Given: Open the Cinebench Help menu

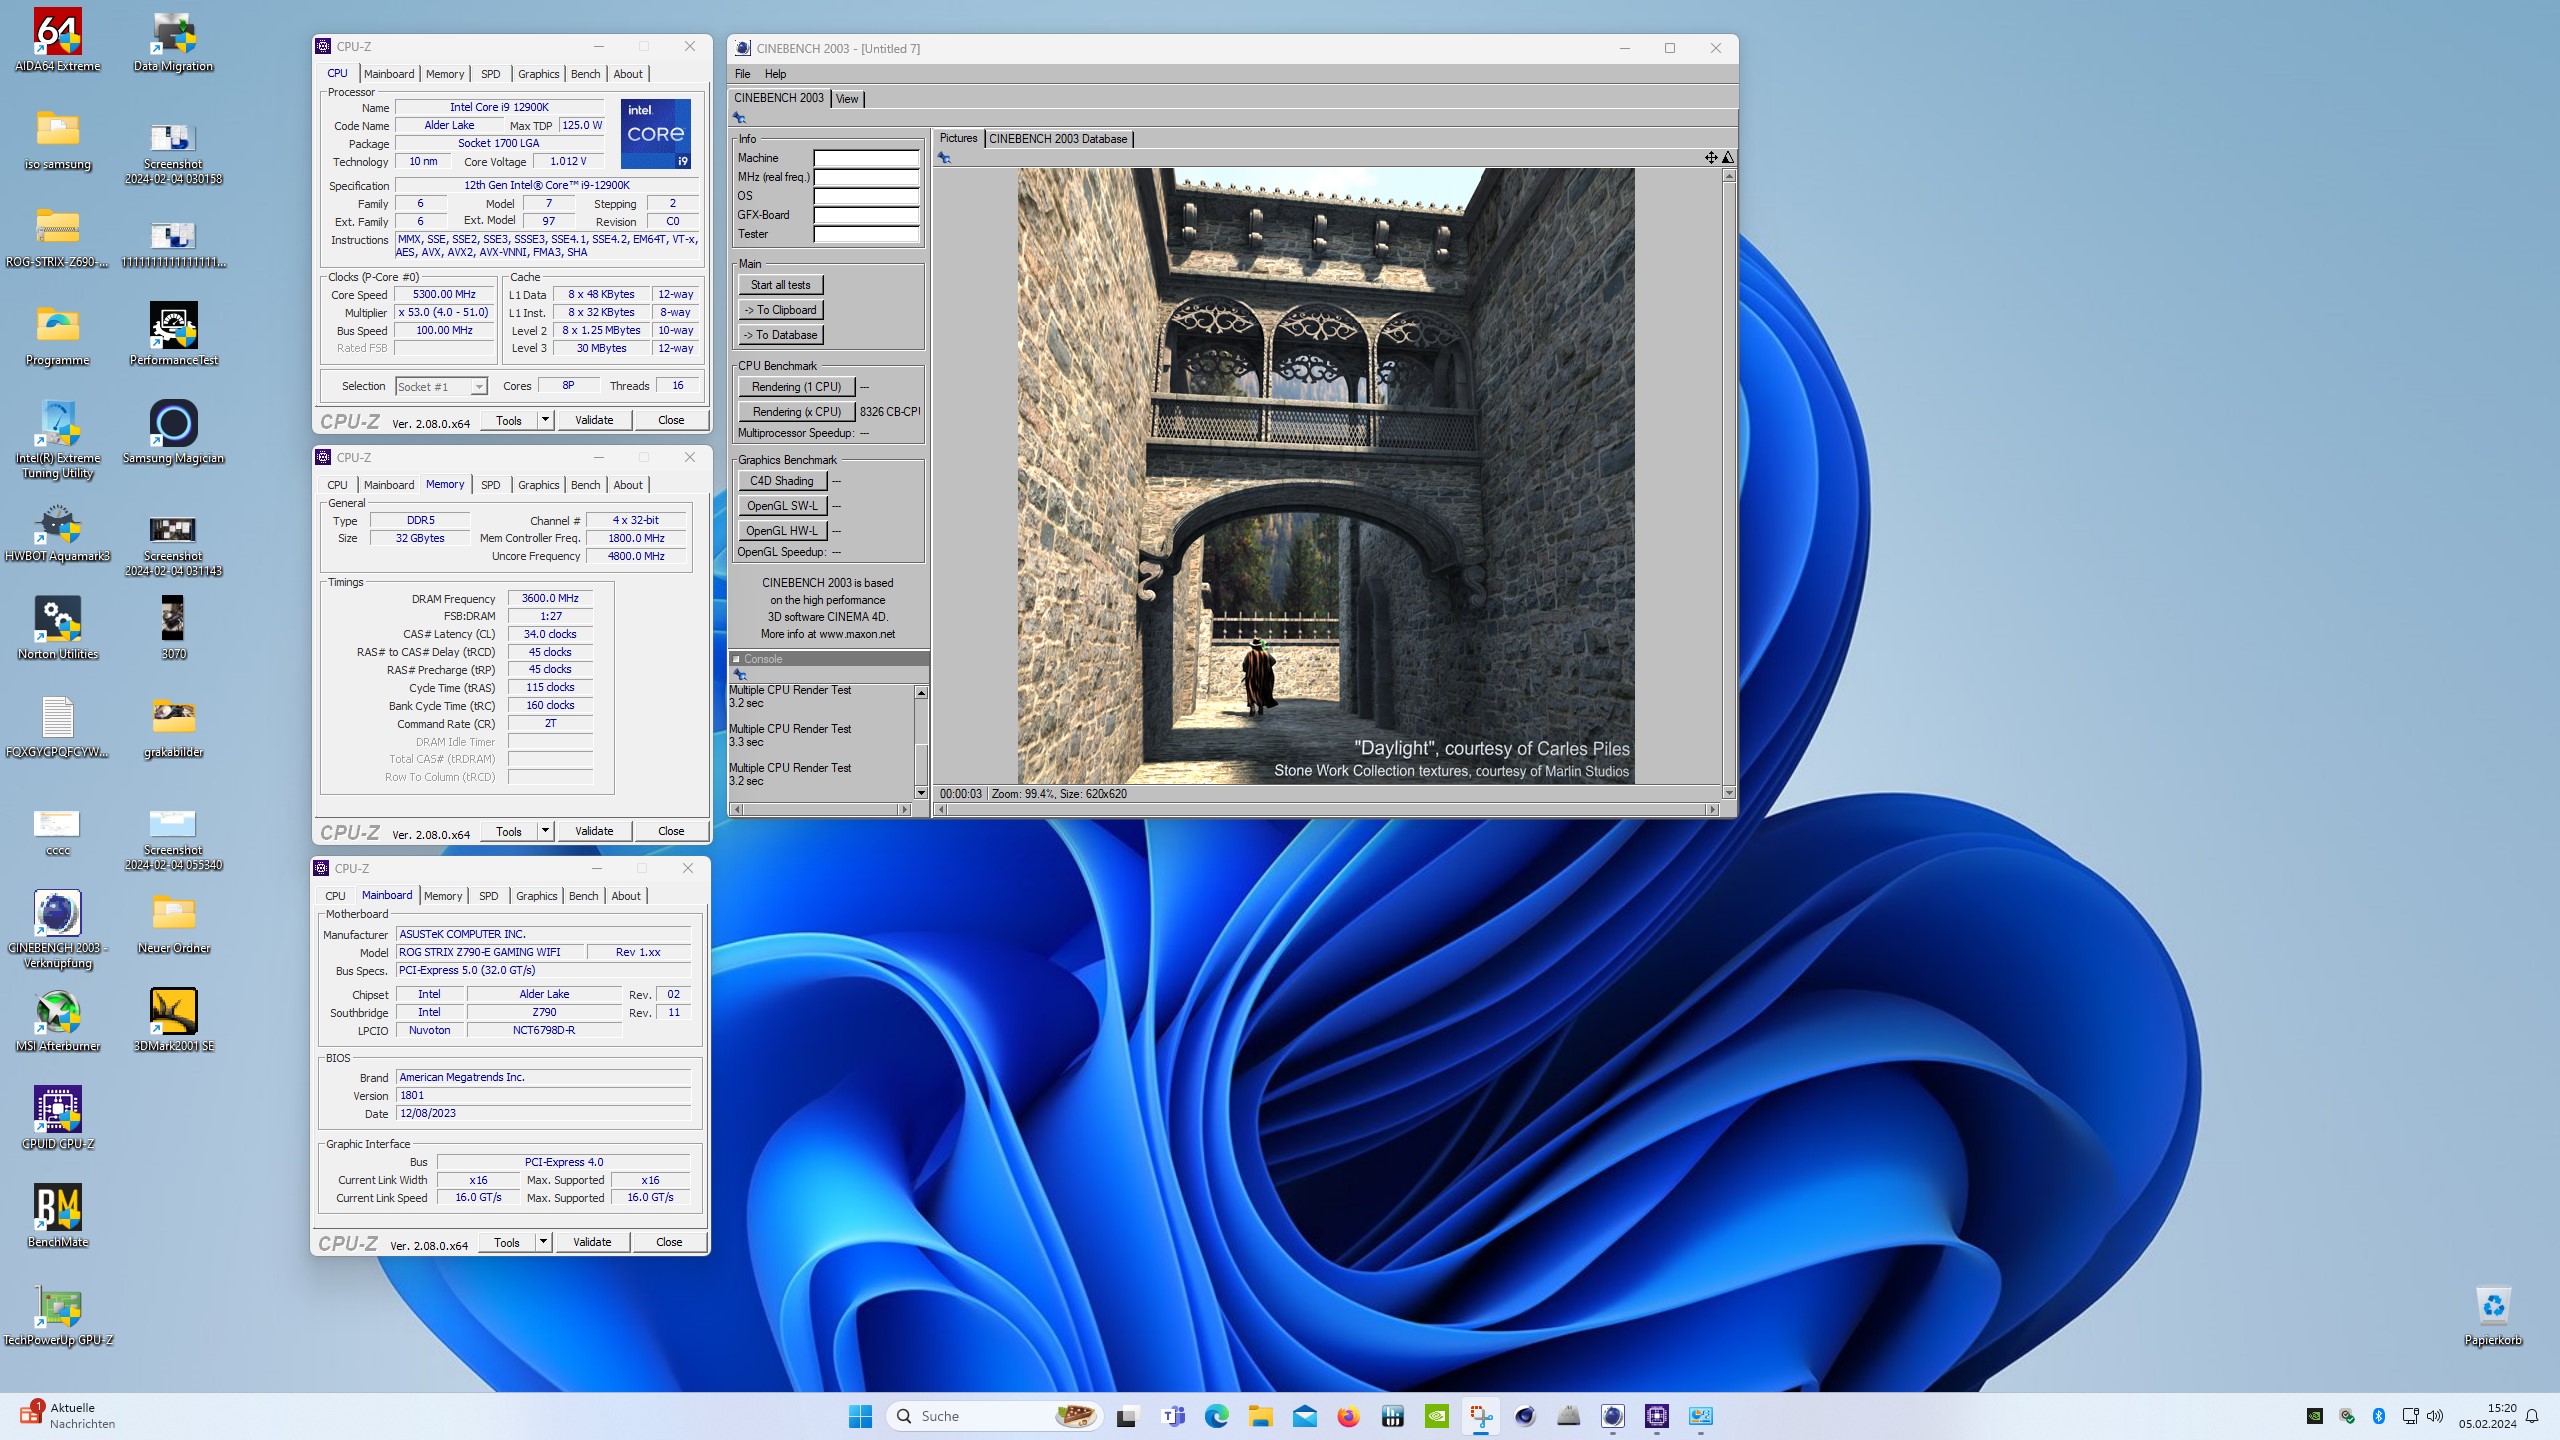Looking at the screenshot, I should pyautogui.click(x=775, y=74).
